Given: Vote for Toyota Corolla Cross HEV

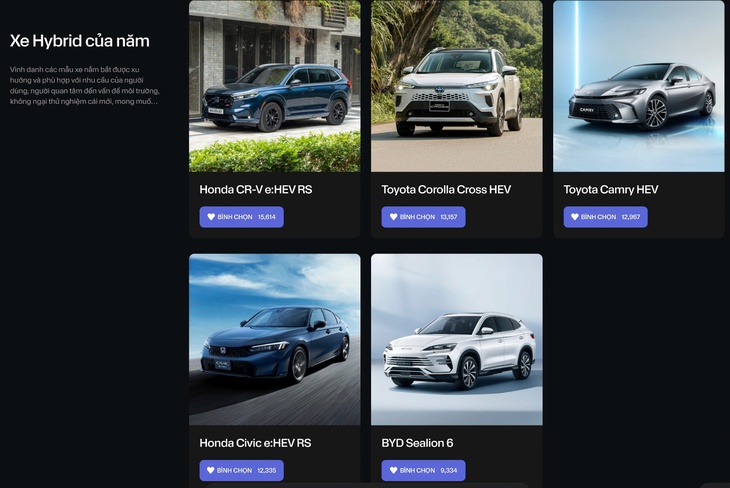Looking at the screenshot, I should [x=423, y=217].
